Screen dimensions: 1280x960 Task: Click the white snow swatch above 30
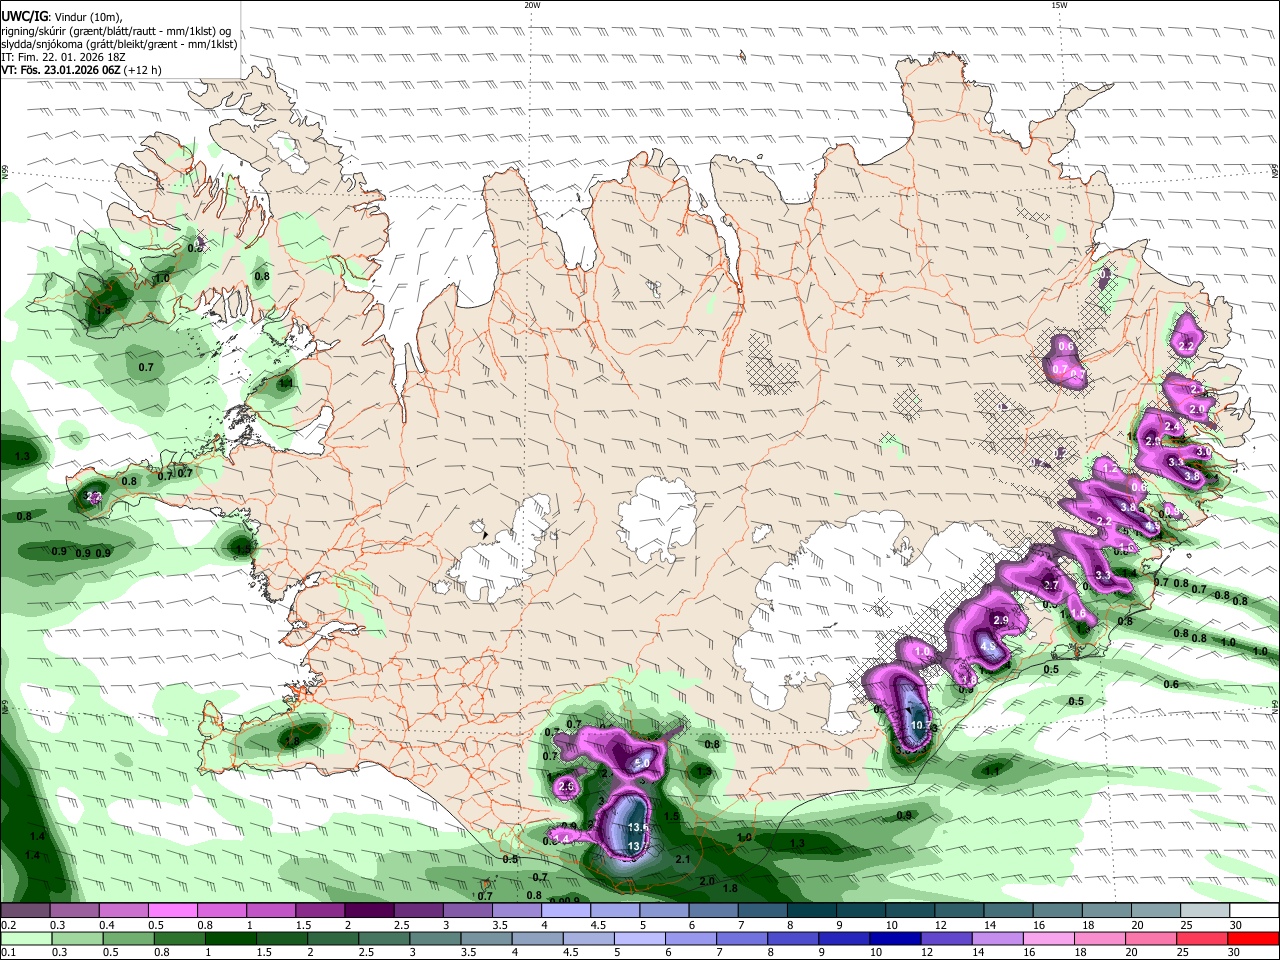click(x=1255, y=911)
